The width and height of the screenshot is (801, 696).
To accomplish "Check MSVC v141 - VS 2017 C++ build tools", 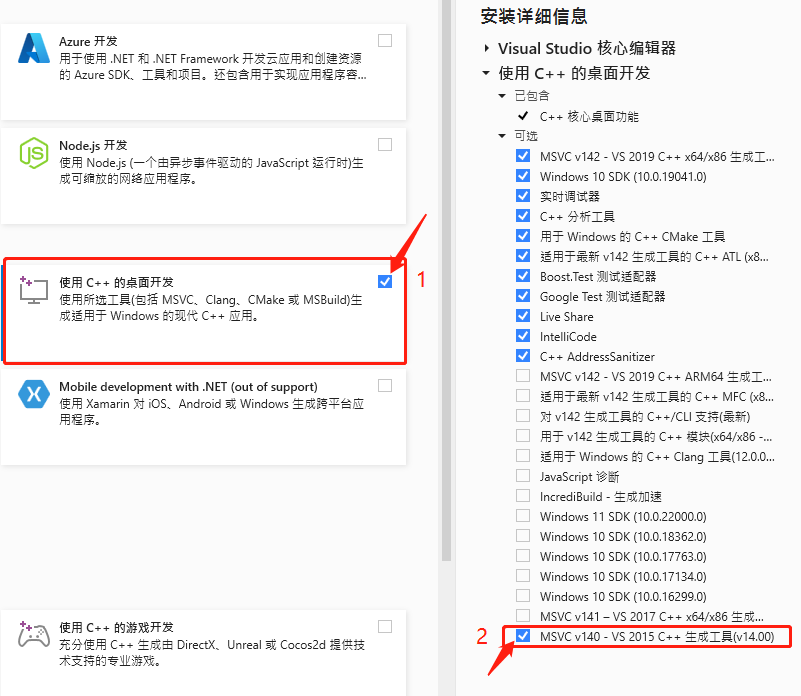I will [523, 615].
